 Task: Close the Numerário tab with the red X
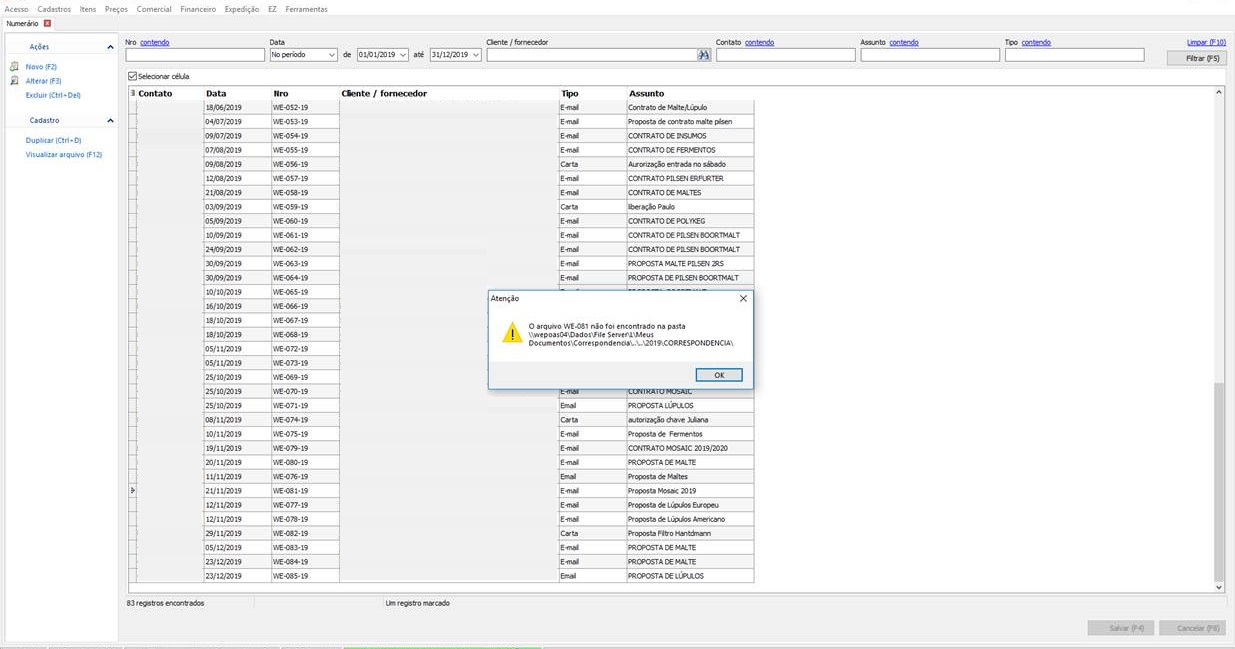click(x=47, y=23)
